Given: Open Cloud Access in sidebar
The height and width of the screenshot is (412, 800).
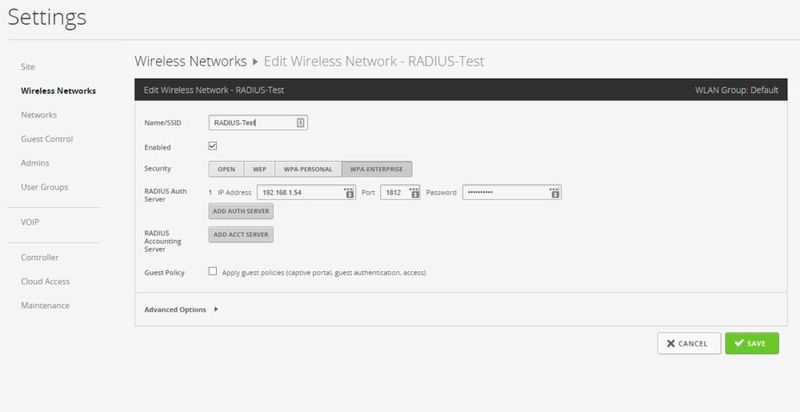Looking at the screenshot, I should click(x=45, y=281).
